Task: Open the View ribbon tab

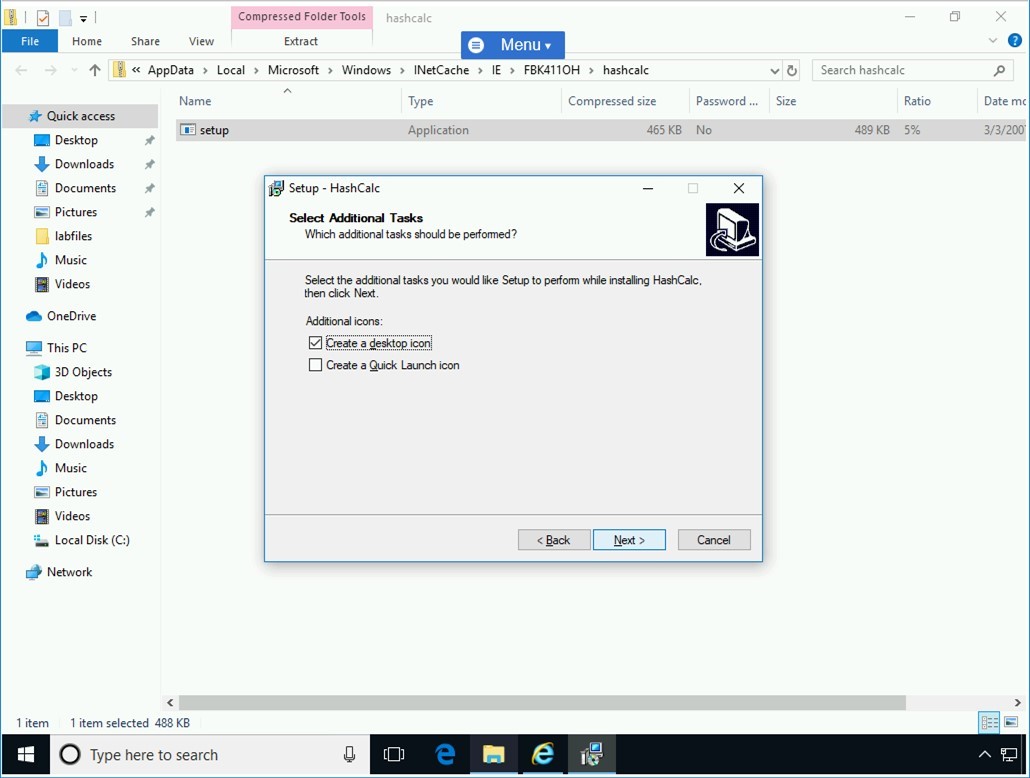Action: point(201,41)
